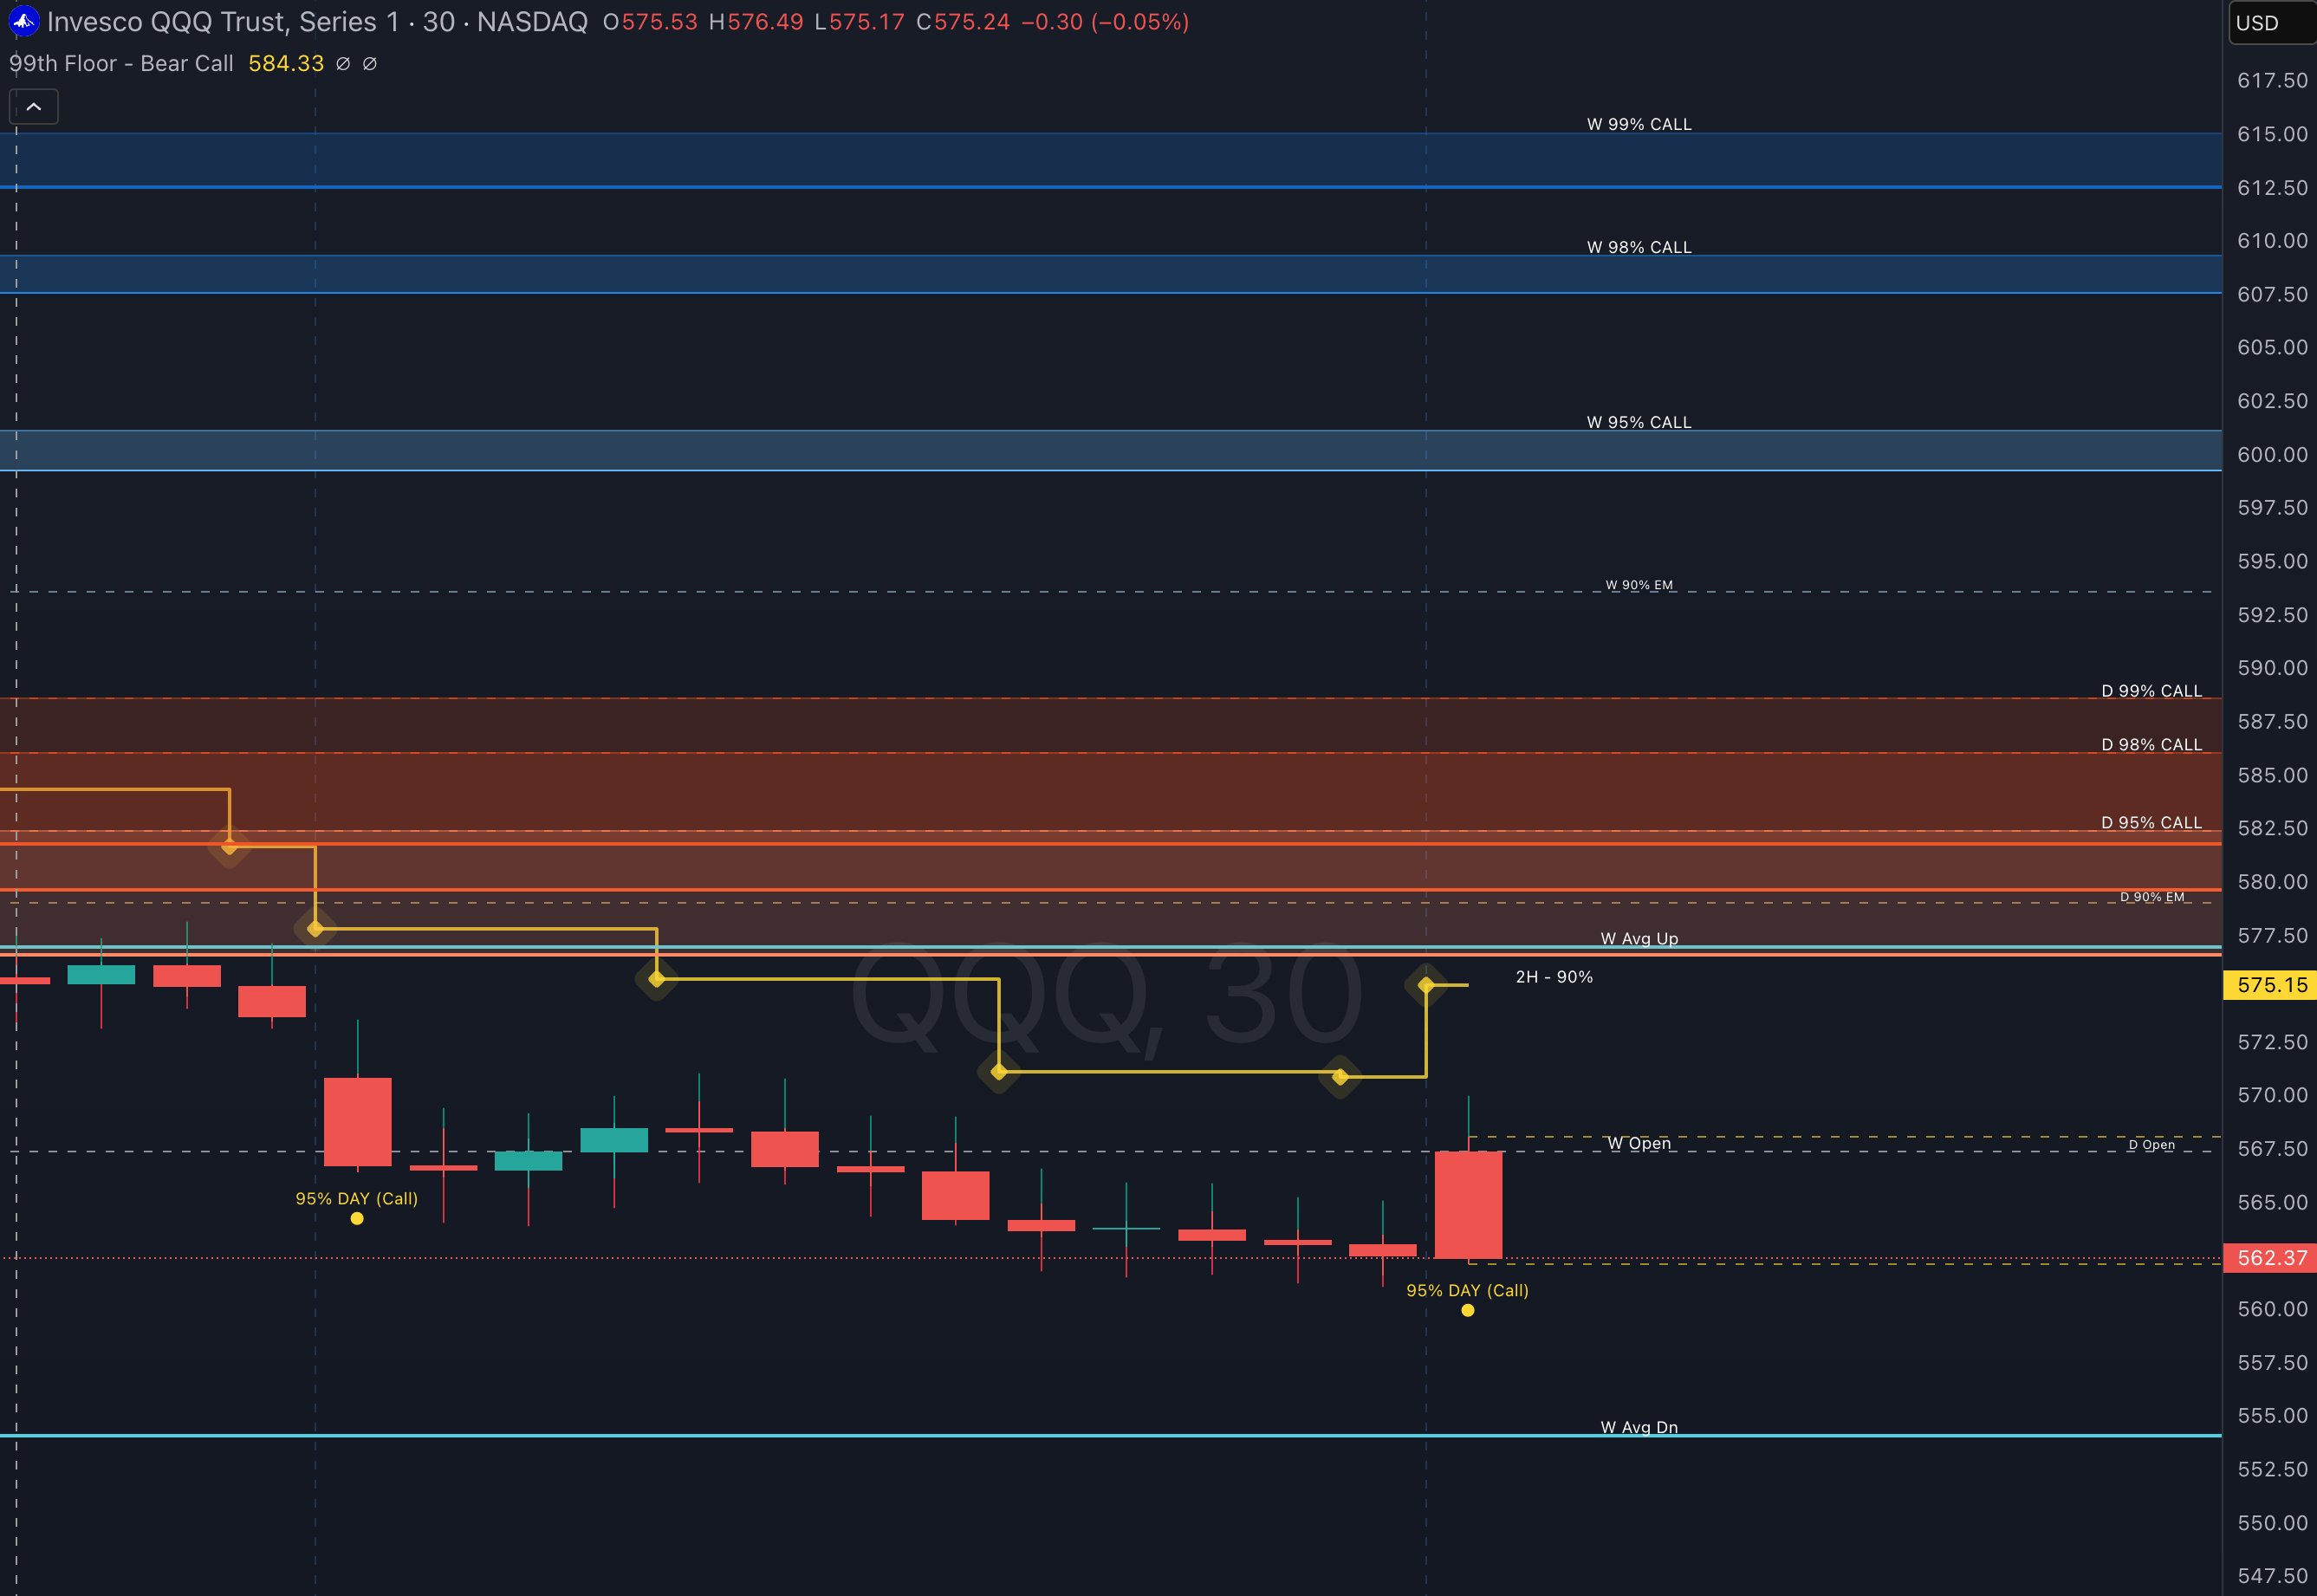The image size is (2317, 1596).
Task: Click the W Open label
Action: point(1639,1143)
